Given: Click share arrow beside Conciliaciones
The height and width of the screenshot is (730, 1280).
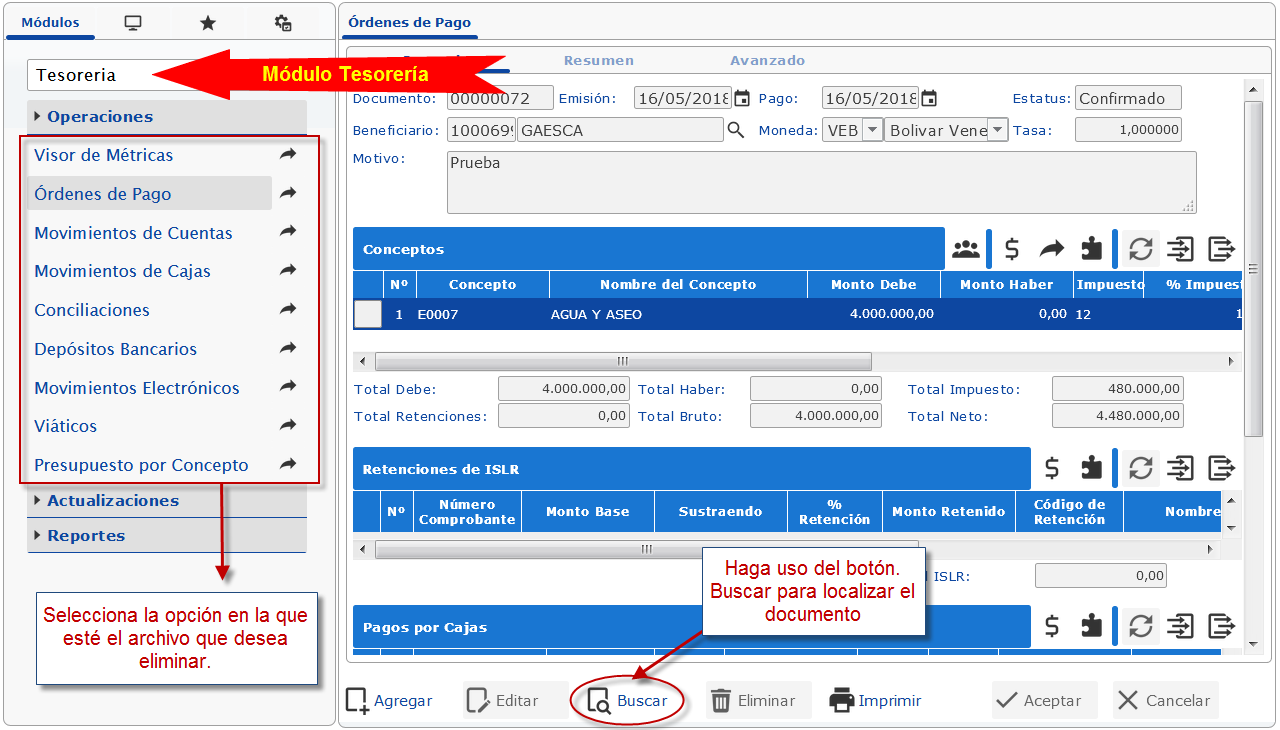Looking at the screenshot, I should point(288,310).
